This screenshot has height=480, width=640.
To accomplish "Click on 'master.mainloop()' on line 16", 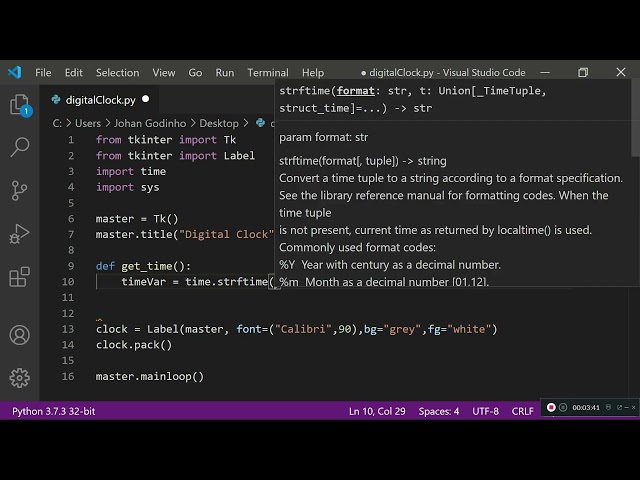I will (149, 376).
